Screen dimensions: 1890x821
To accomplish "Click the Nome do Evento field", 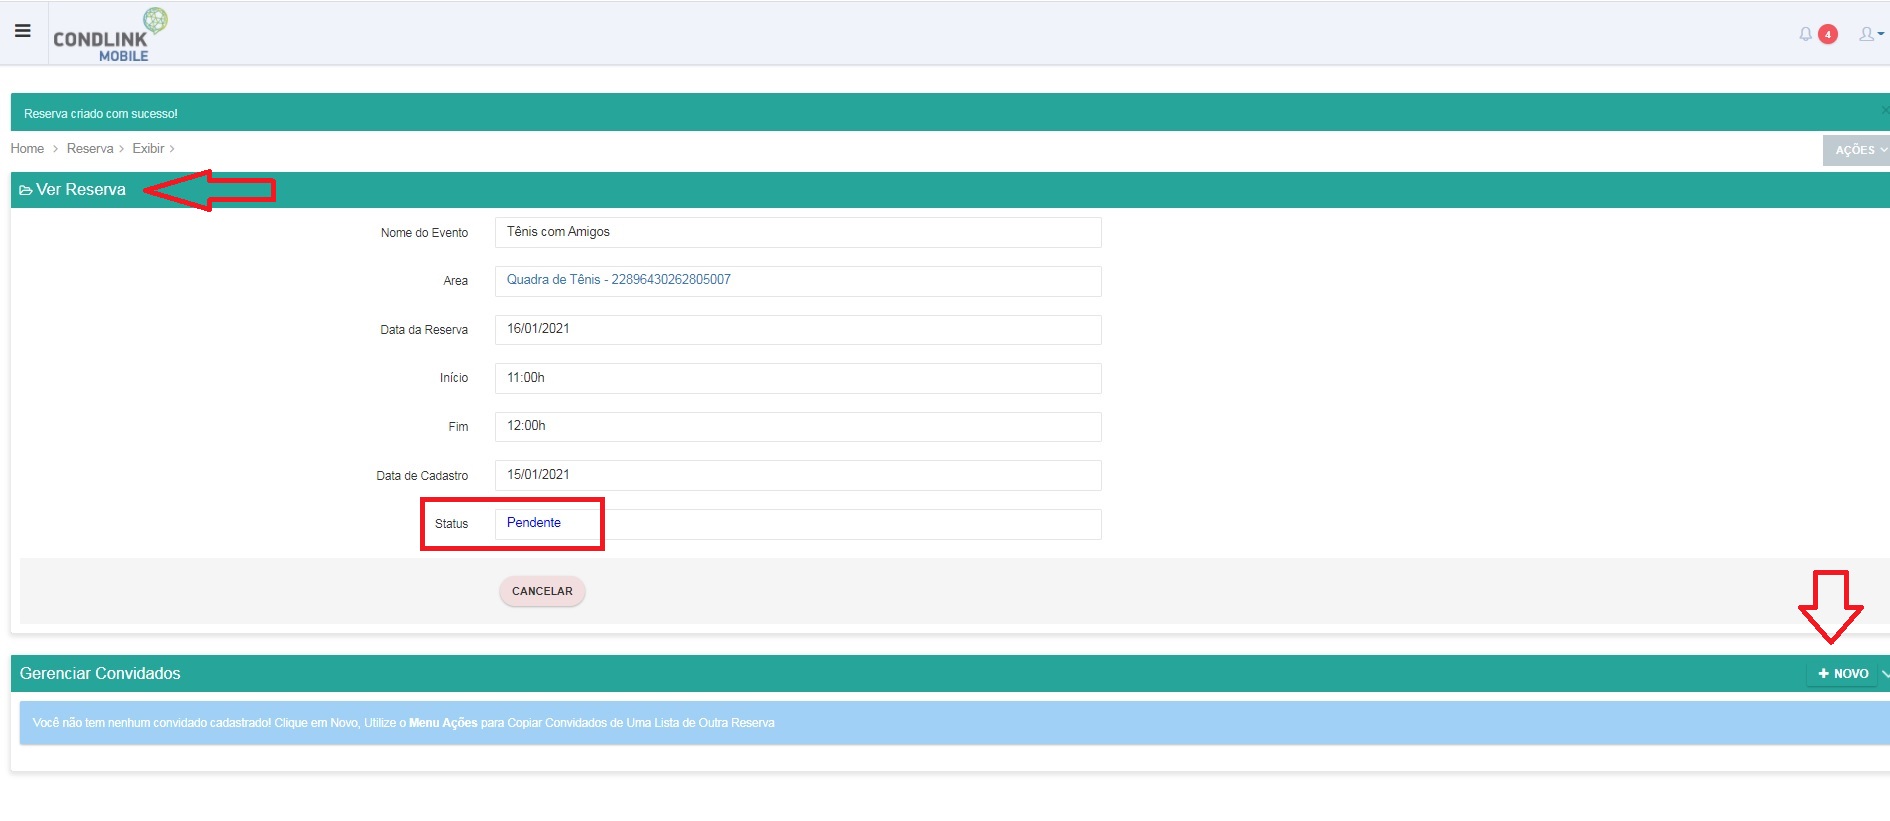I will coord(798,232).
